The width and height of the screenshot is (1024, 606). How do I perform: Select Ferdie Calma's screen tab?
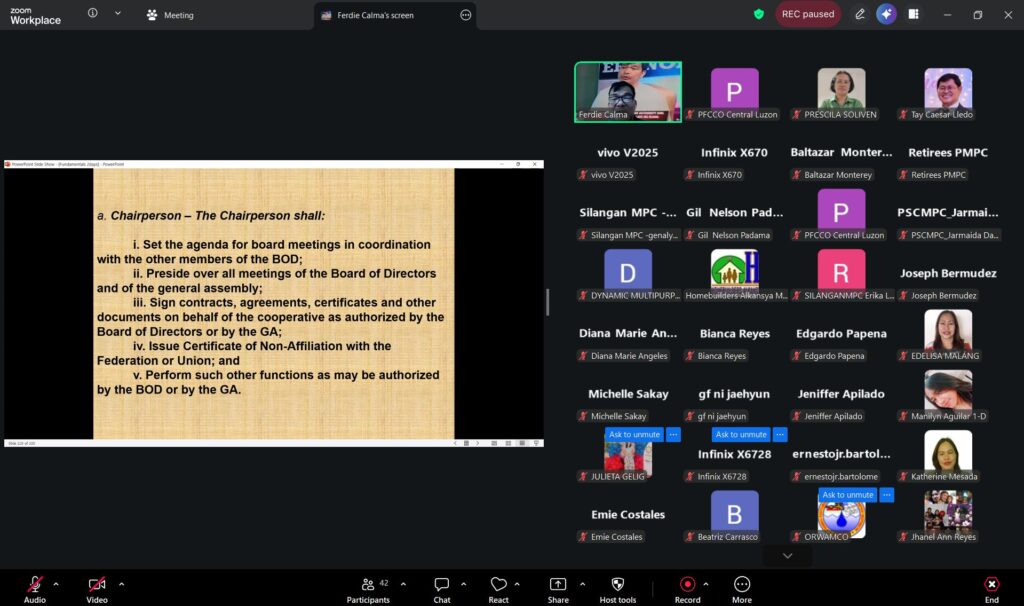click(x=380, y=15)
